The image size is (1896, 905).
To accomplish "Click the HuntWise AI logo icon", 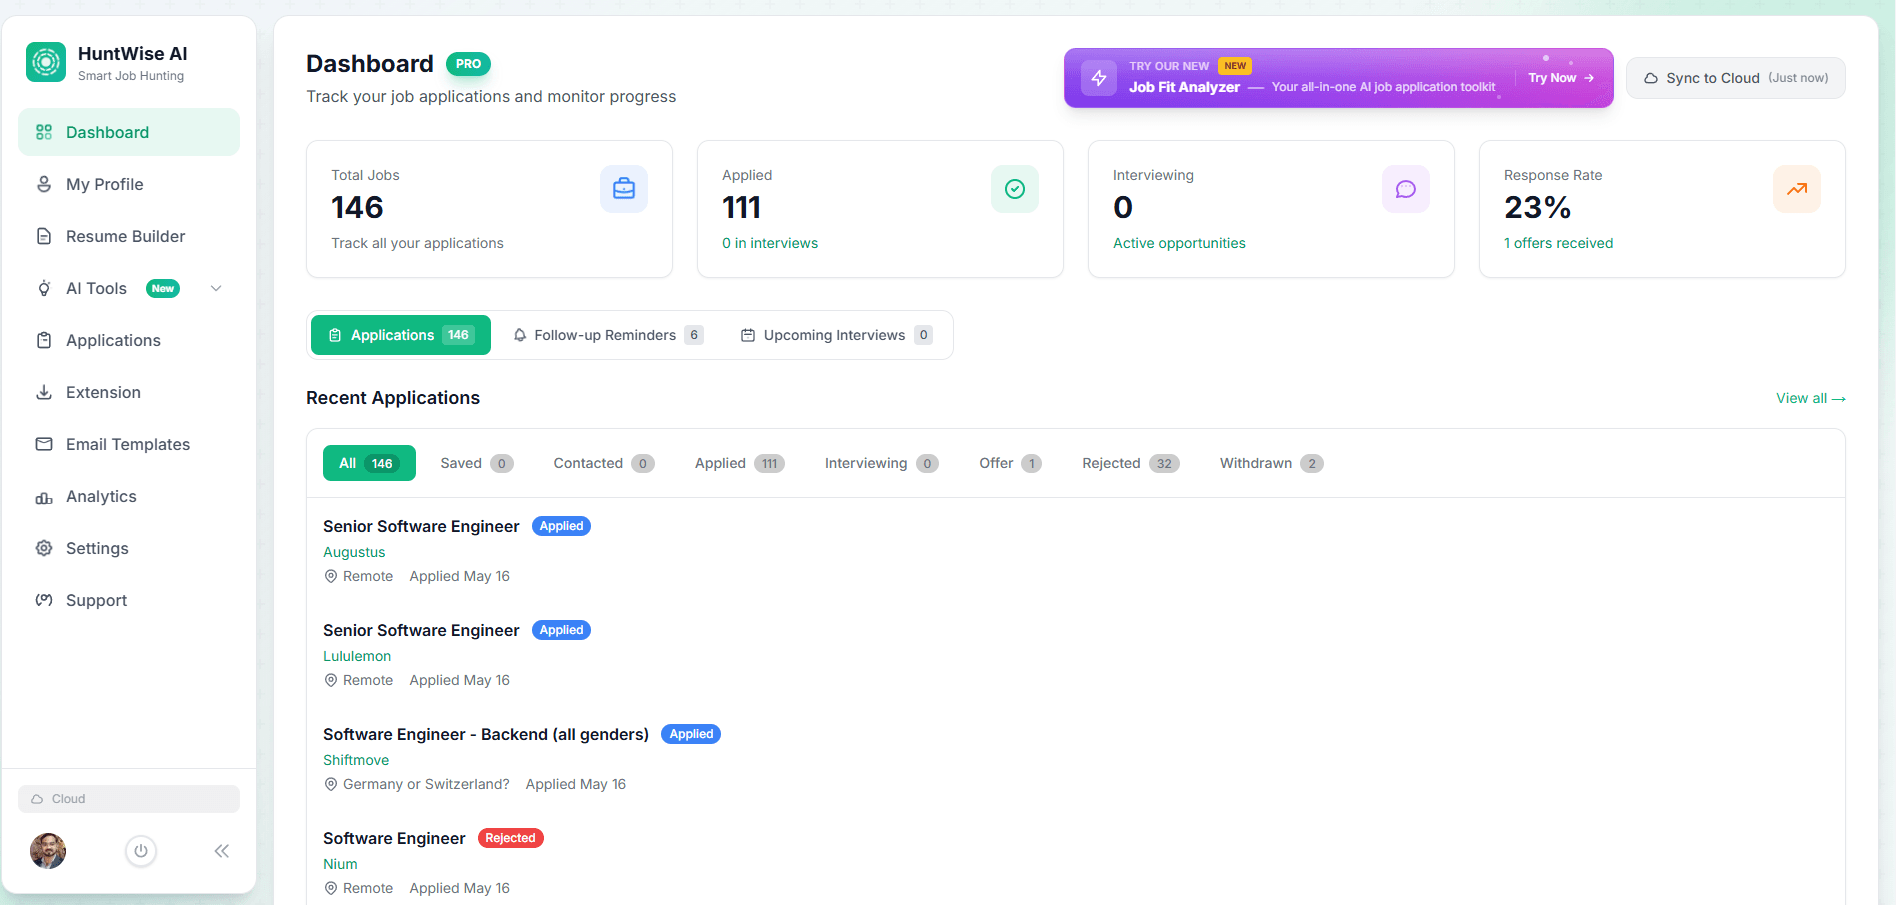I will pyautogui.click(x=46, y=62).
